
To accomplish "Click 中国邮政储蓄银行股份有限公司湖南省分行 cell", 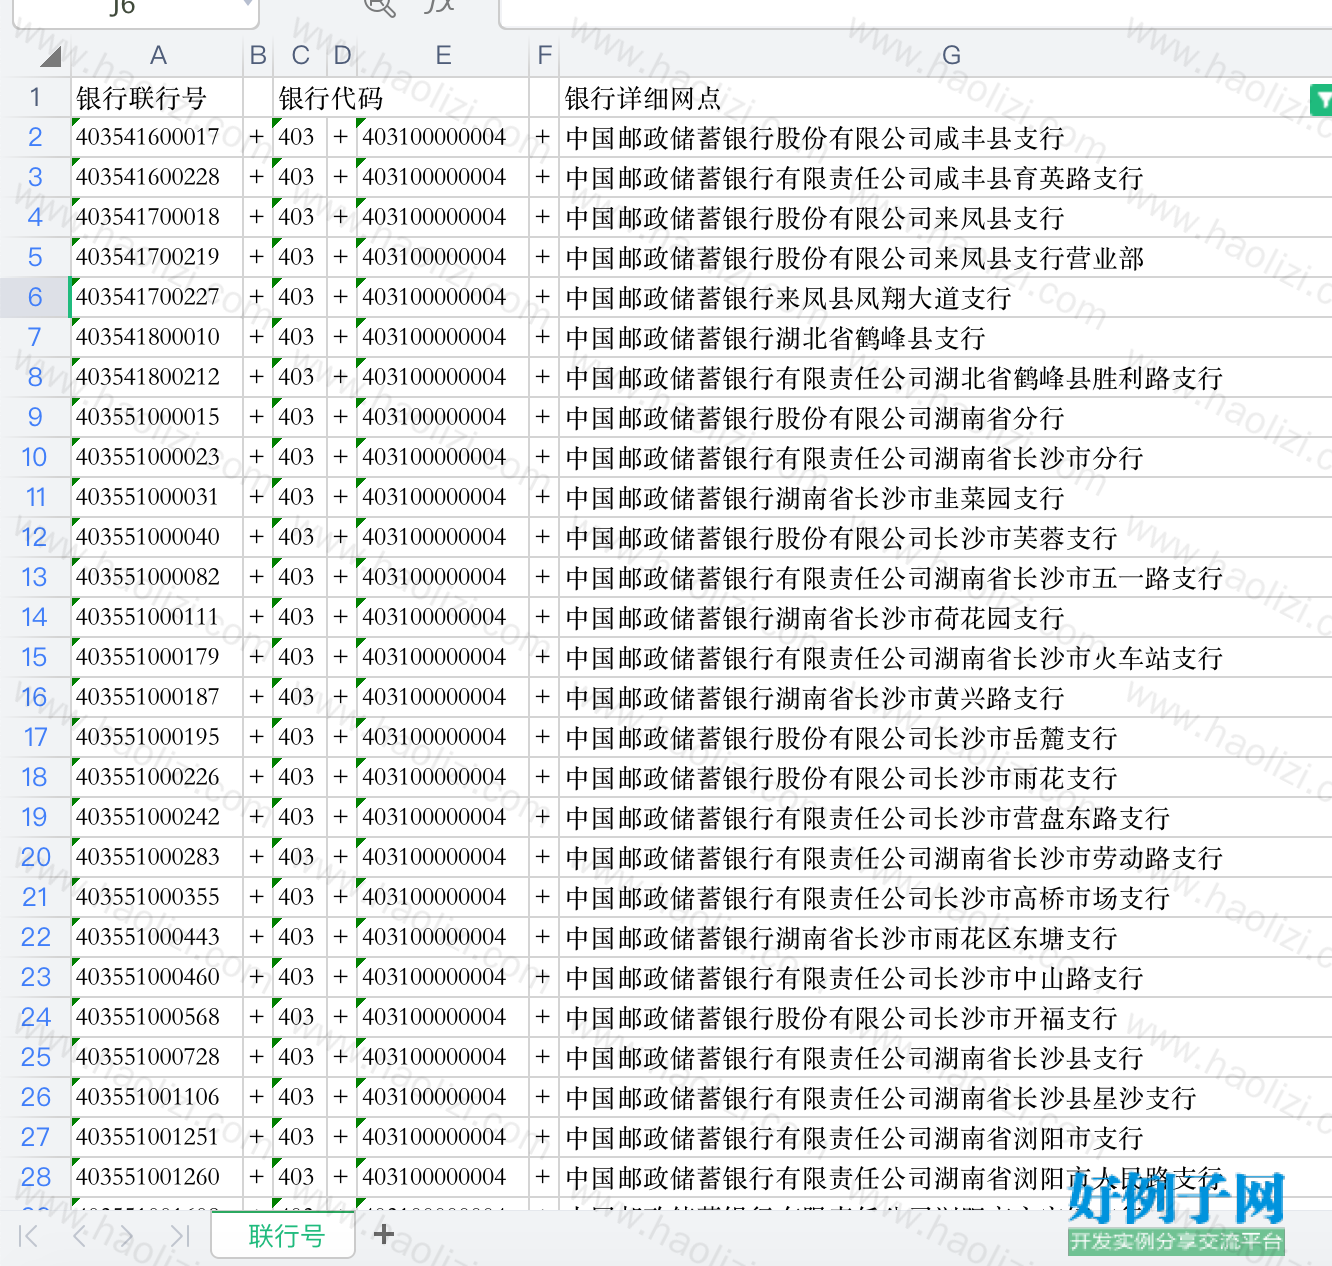I will click(945, 417).
